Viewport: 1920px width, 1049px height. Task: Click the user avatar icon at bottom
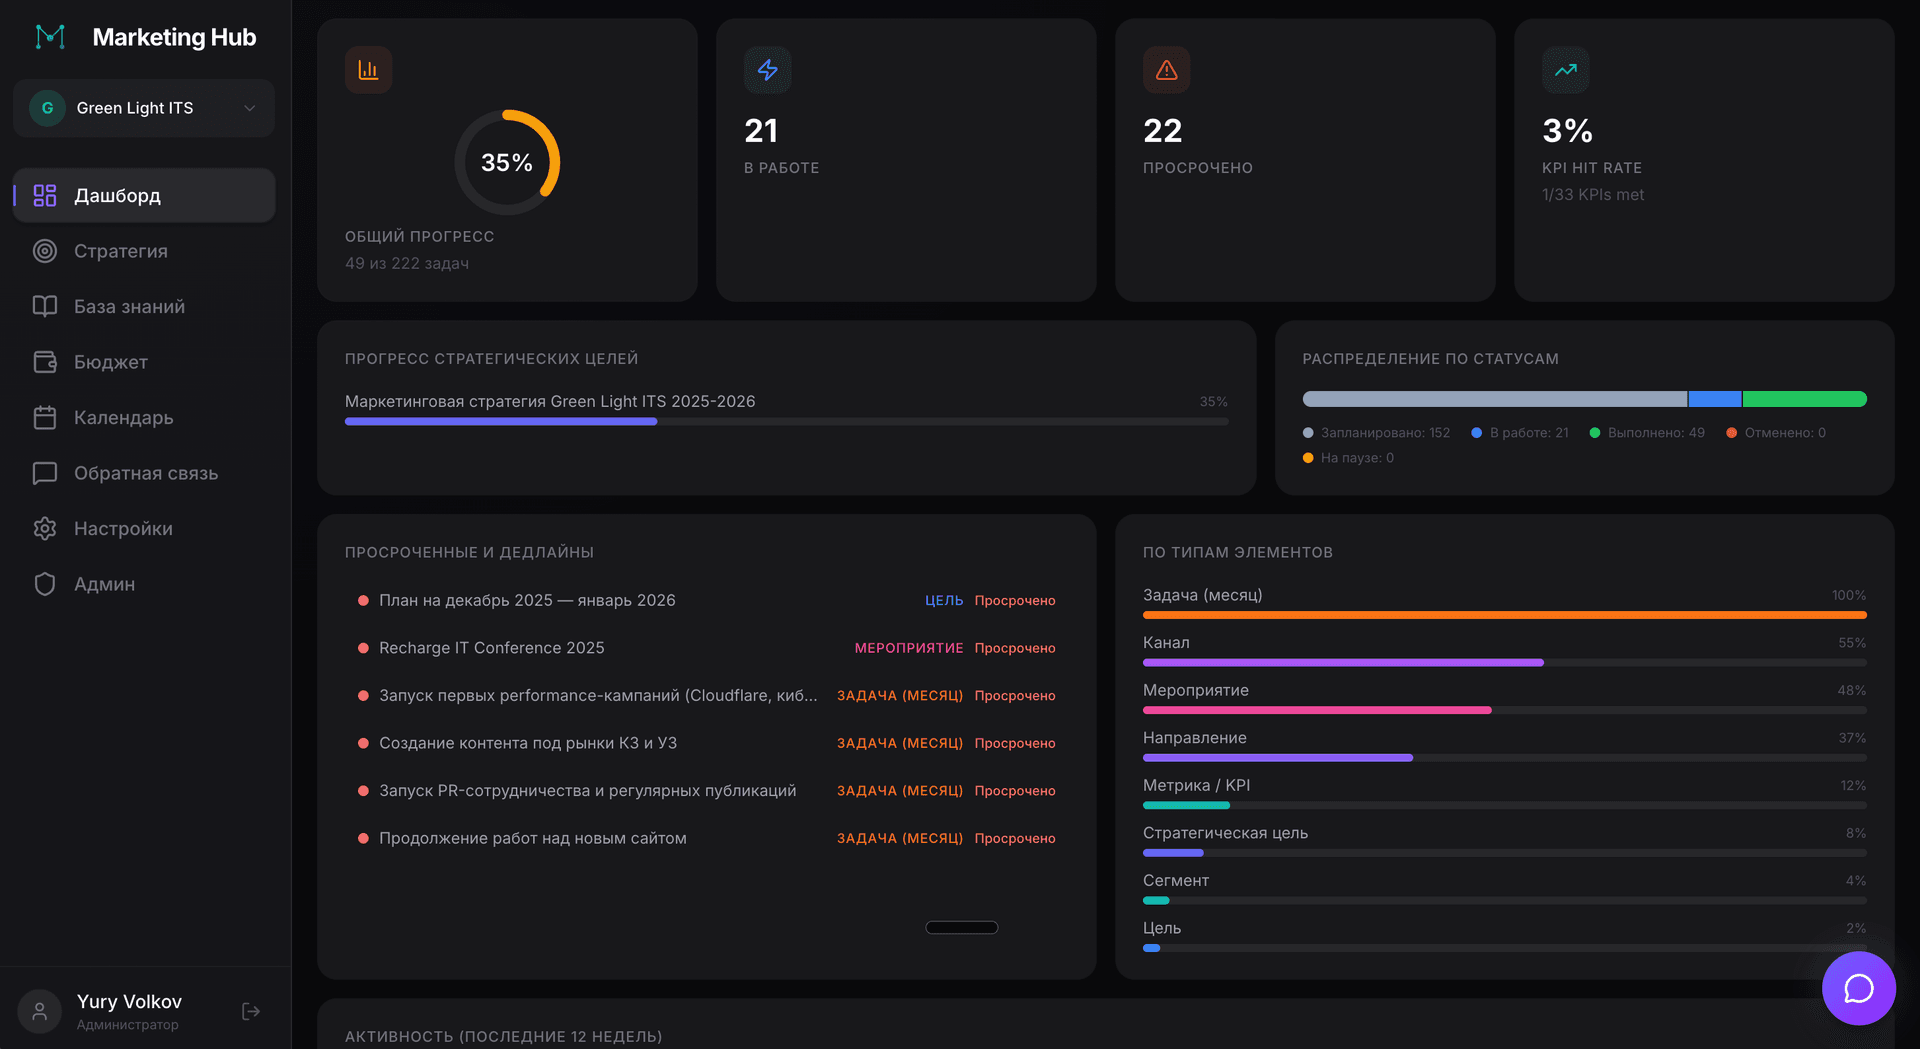40,1011
